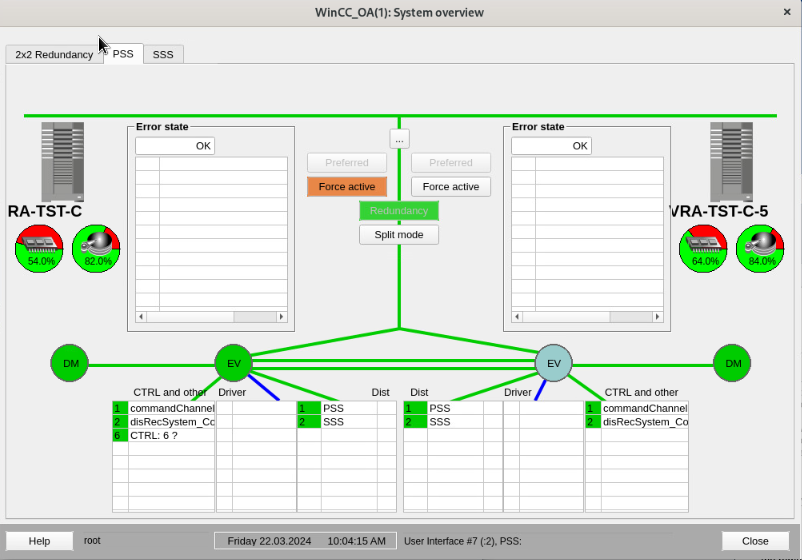Enable Split mode
Screen dimensions: 802x560
pos(399,235)
